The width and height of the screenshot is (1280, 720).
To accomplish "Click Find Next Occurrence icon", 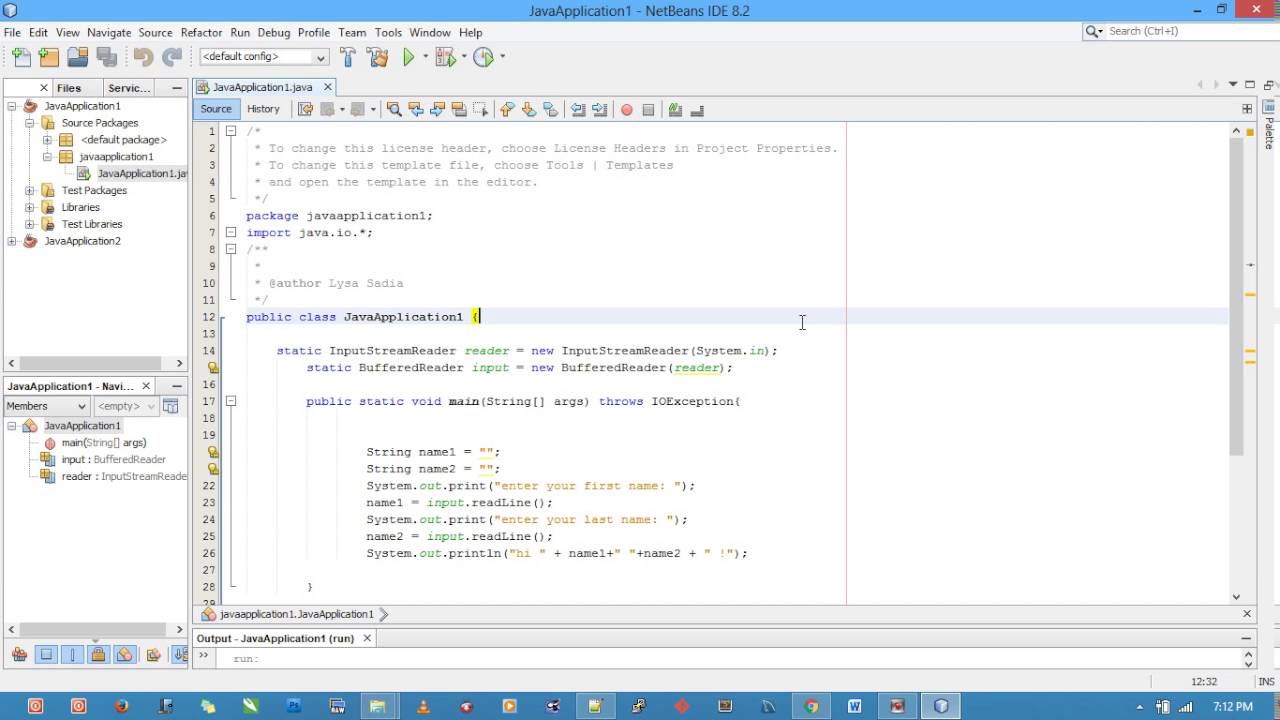I will tap(437, 109).
